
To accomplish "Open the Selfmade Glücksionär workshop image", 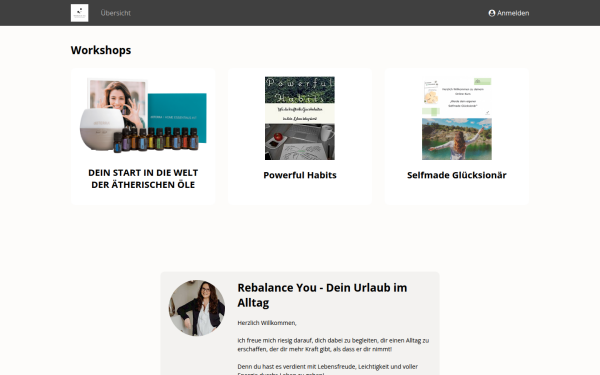I will click(x=457, y=118).
